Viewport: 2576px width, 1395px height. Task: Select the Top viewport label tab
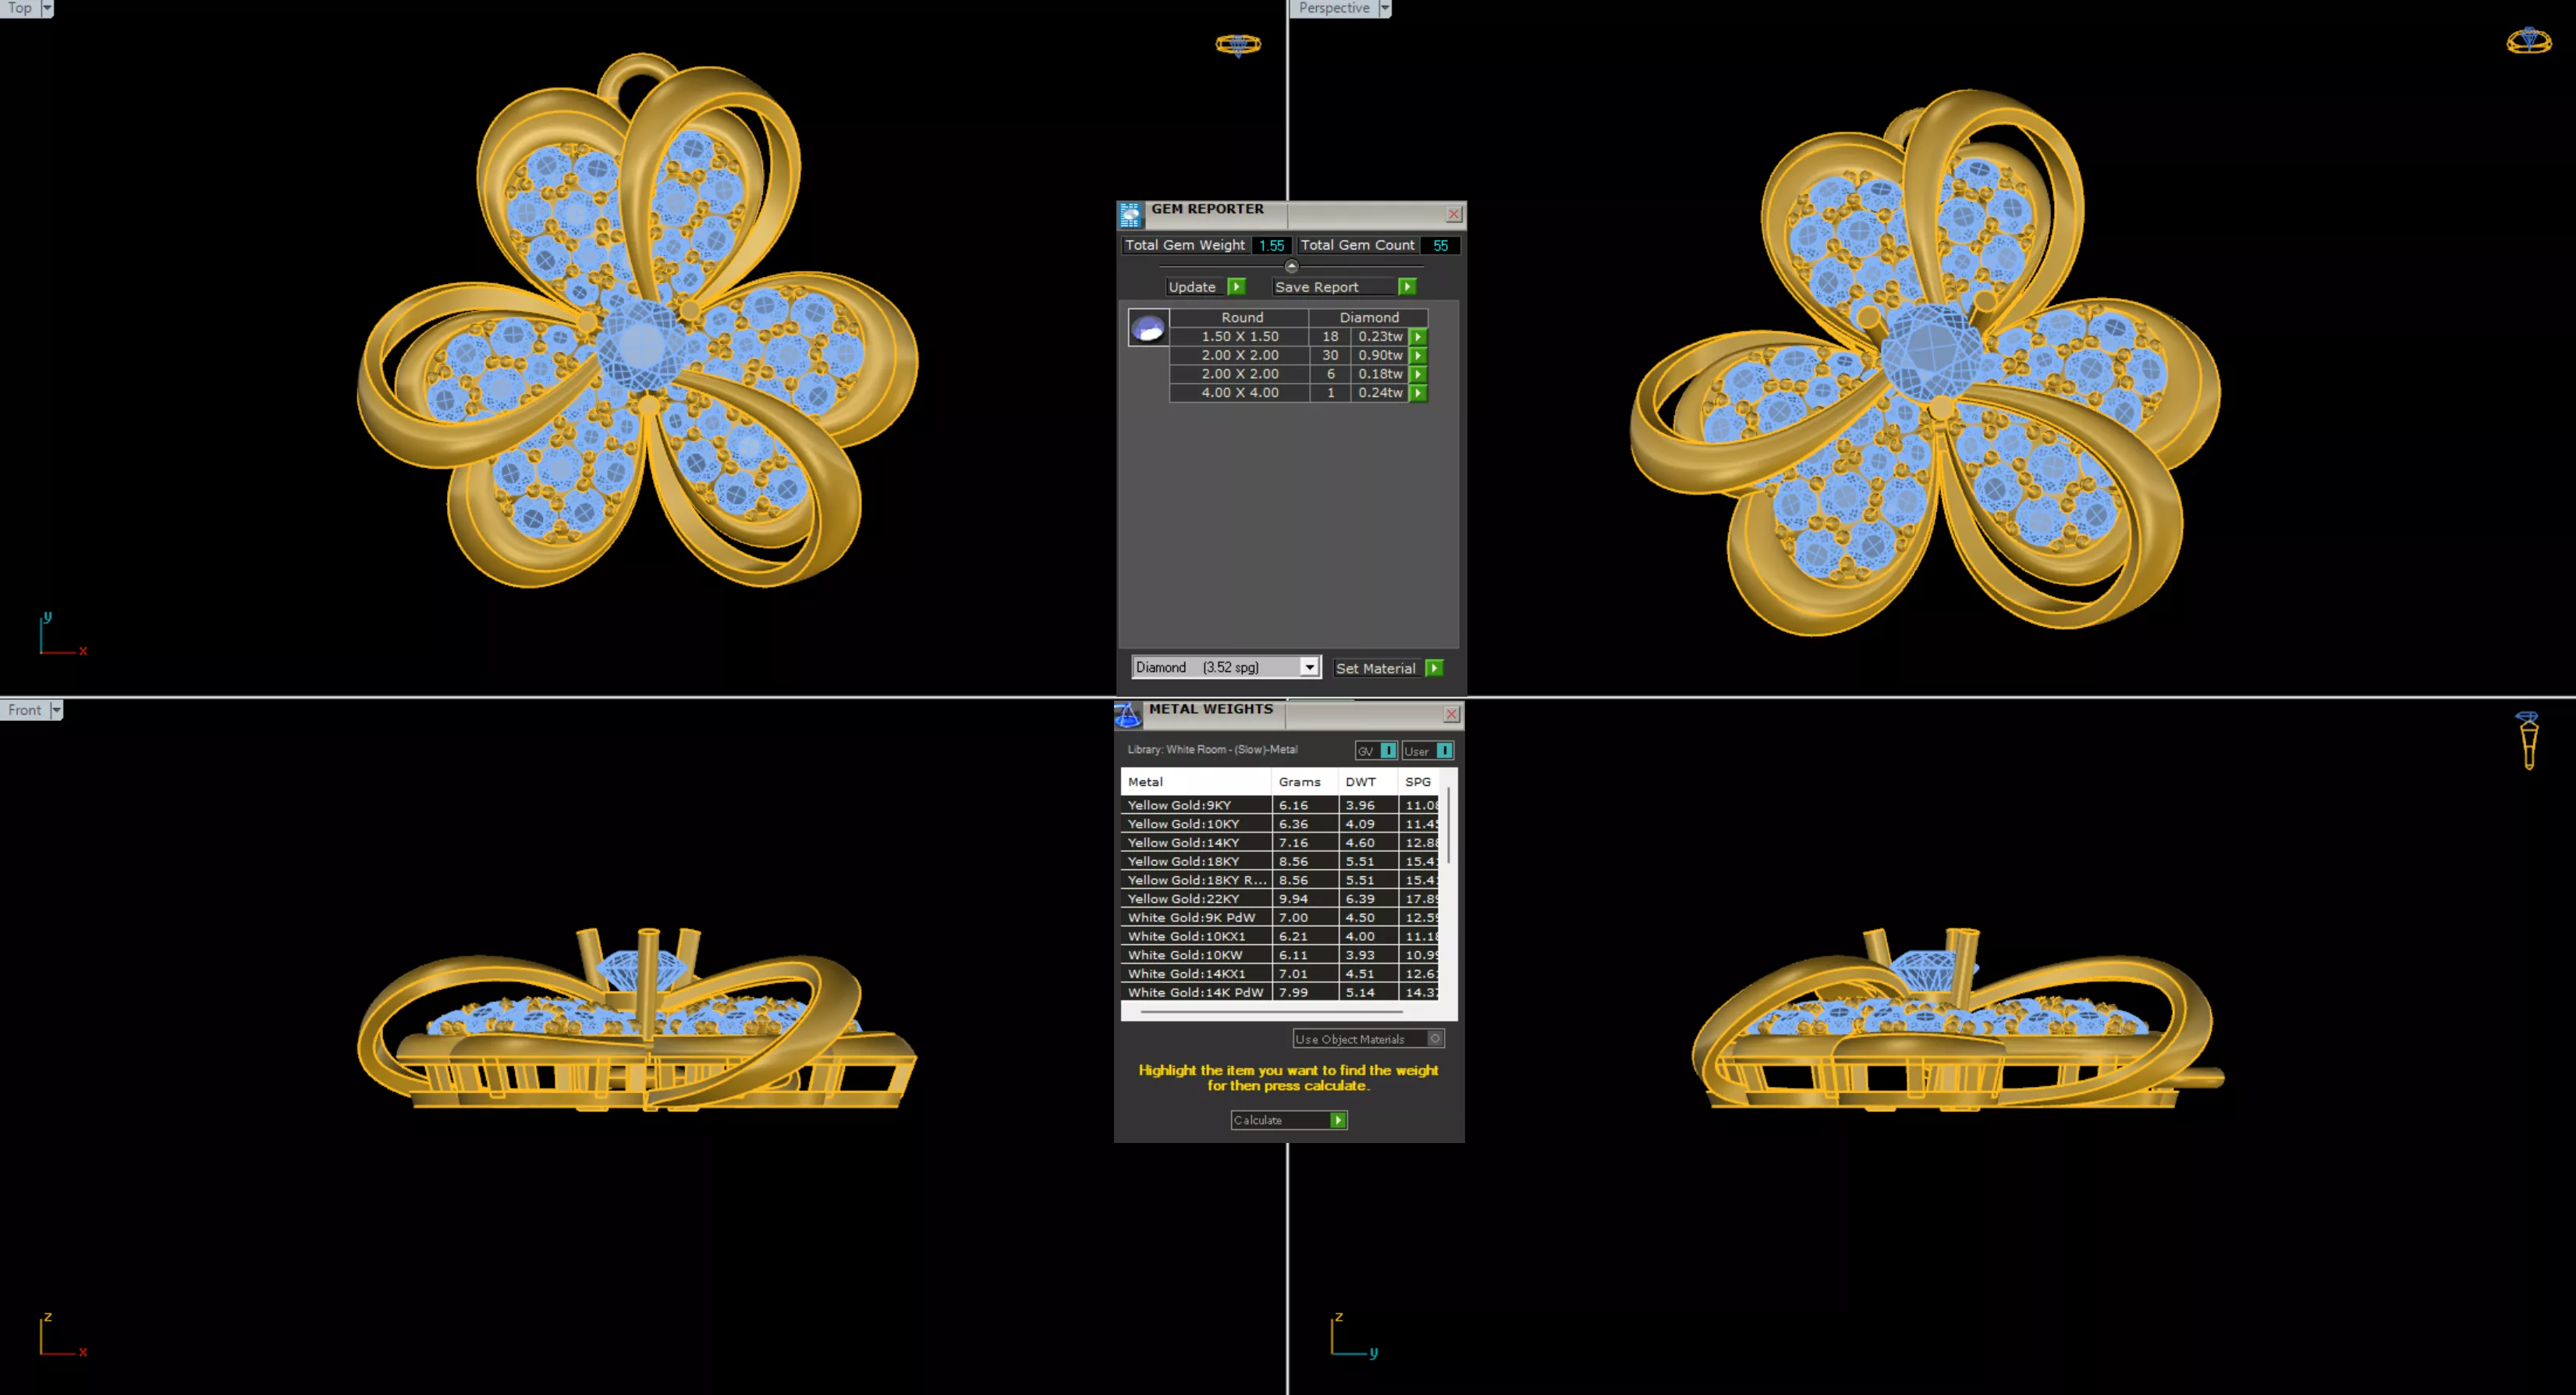point(20,8)
